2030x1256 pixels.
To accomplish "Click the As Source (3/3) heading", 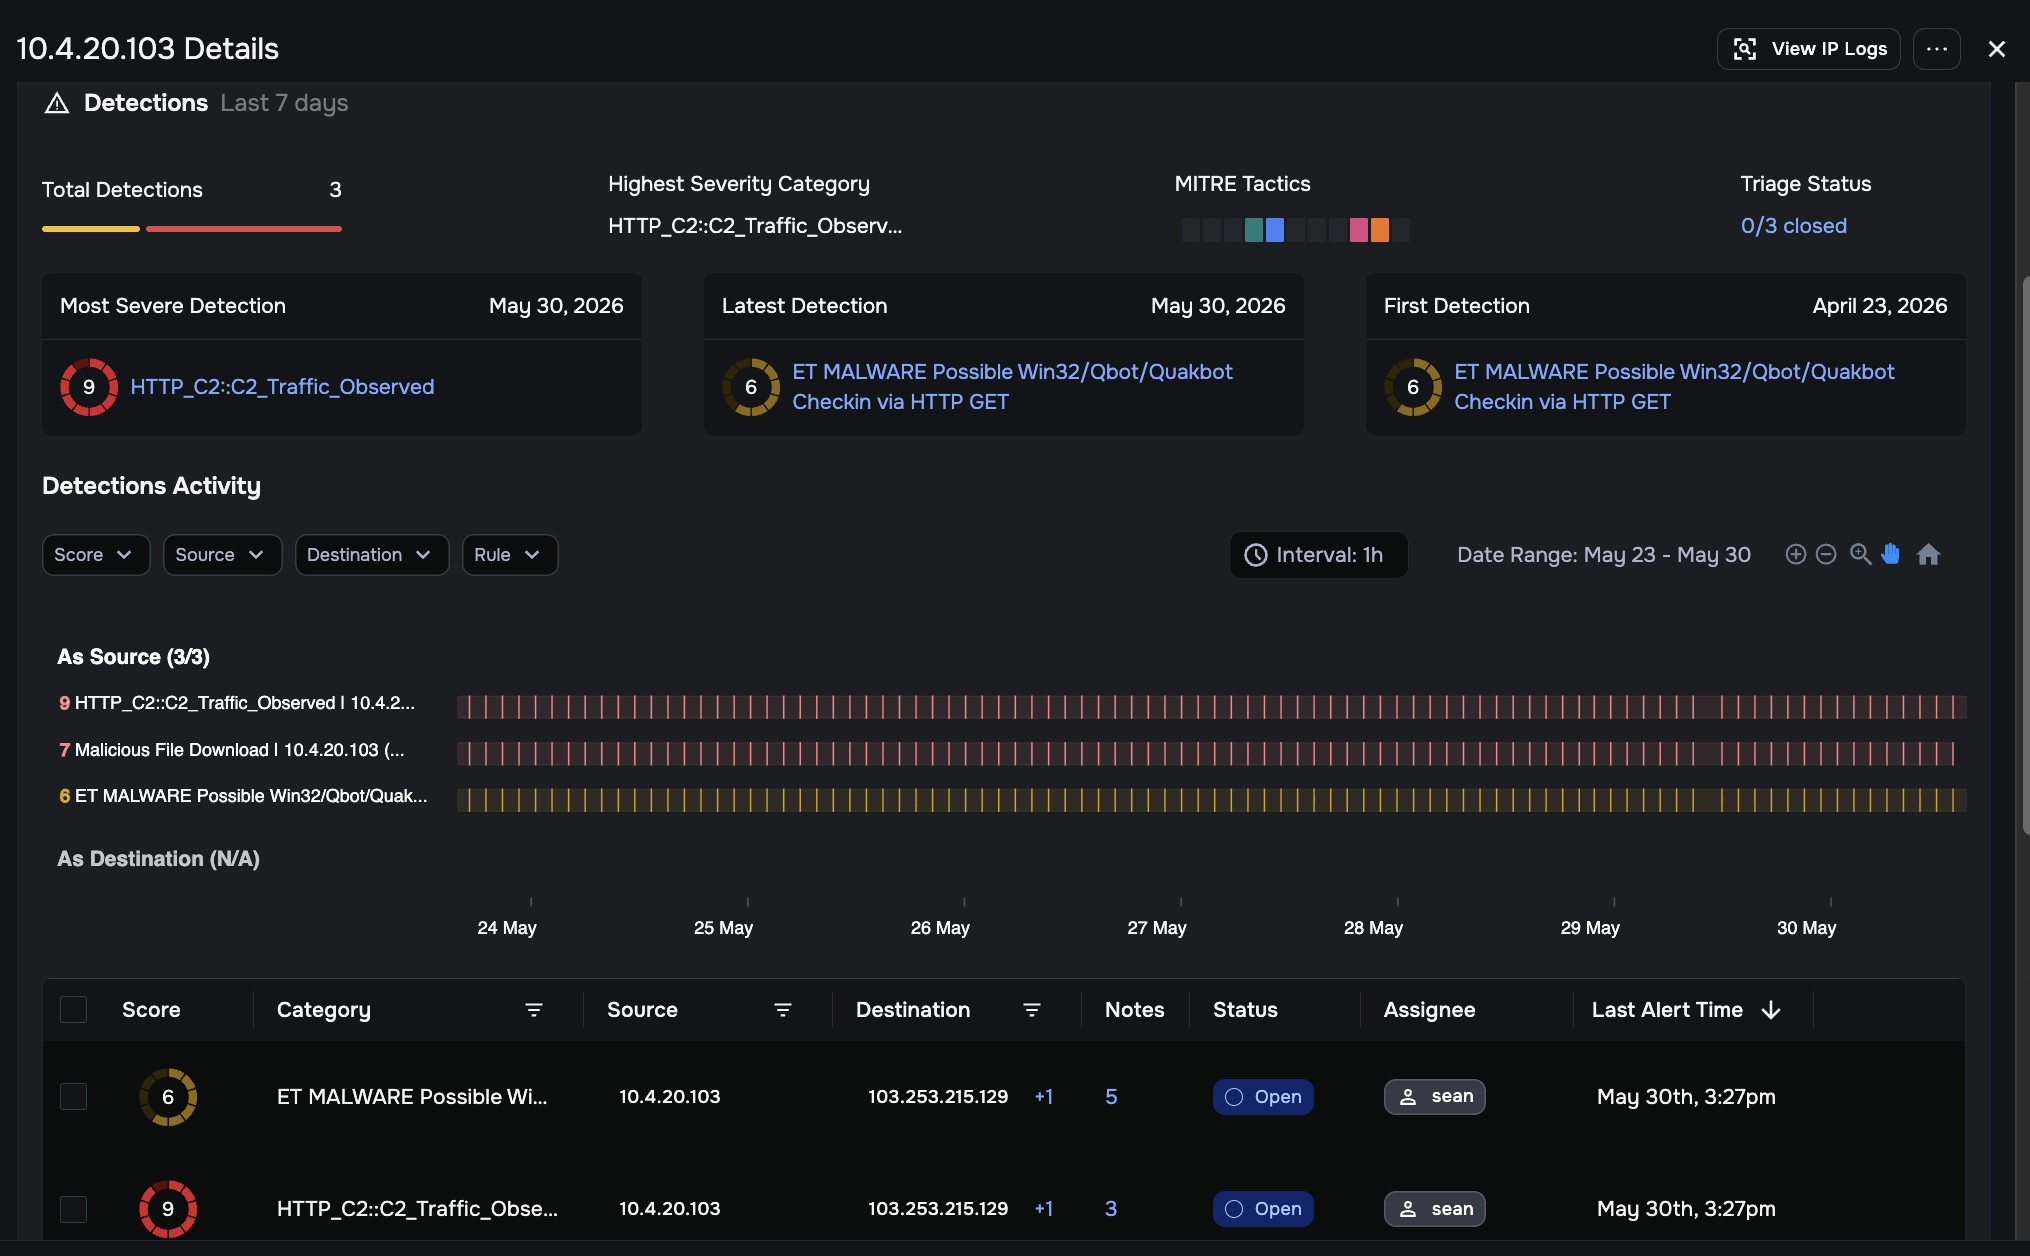I will 133,657.
